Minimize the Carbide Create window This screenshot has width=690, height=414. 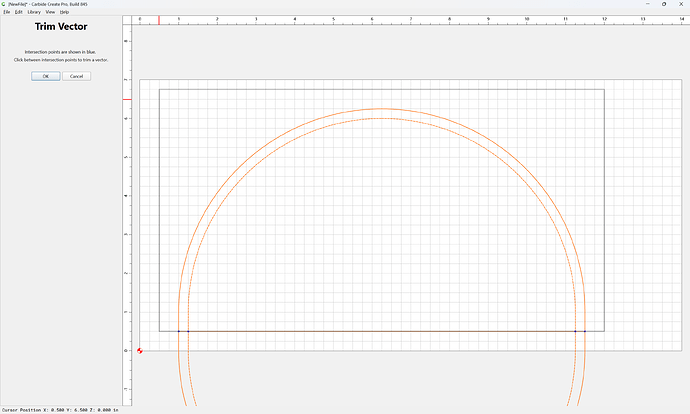(647, 4)
